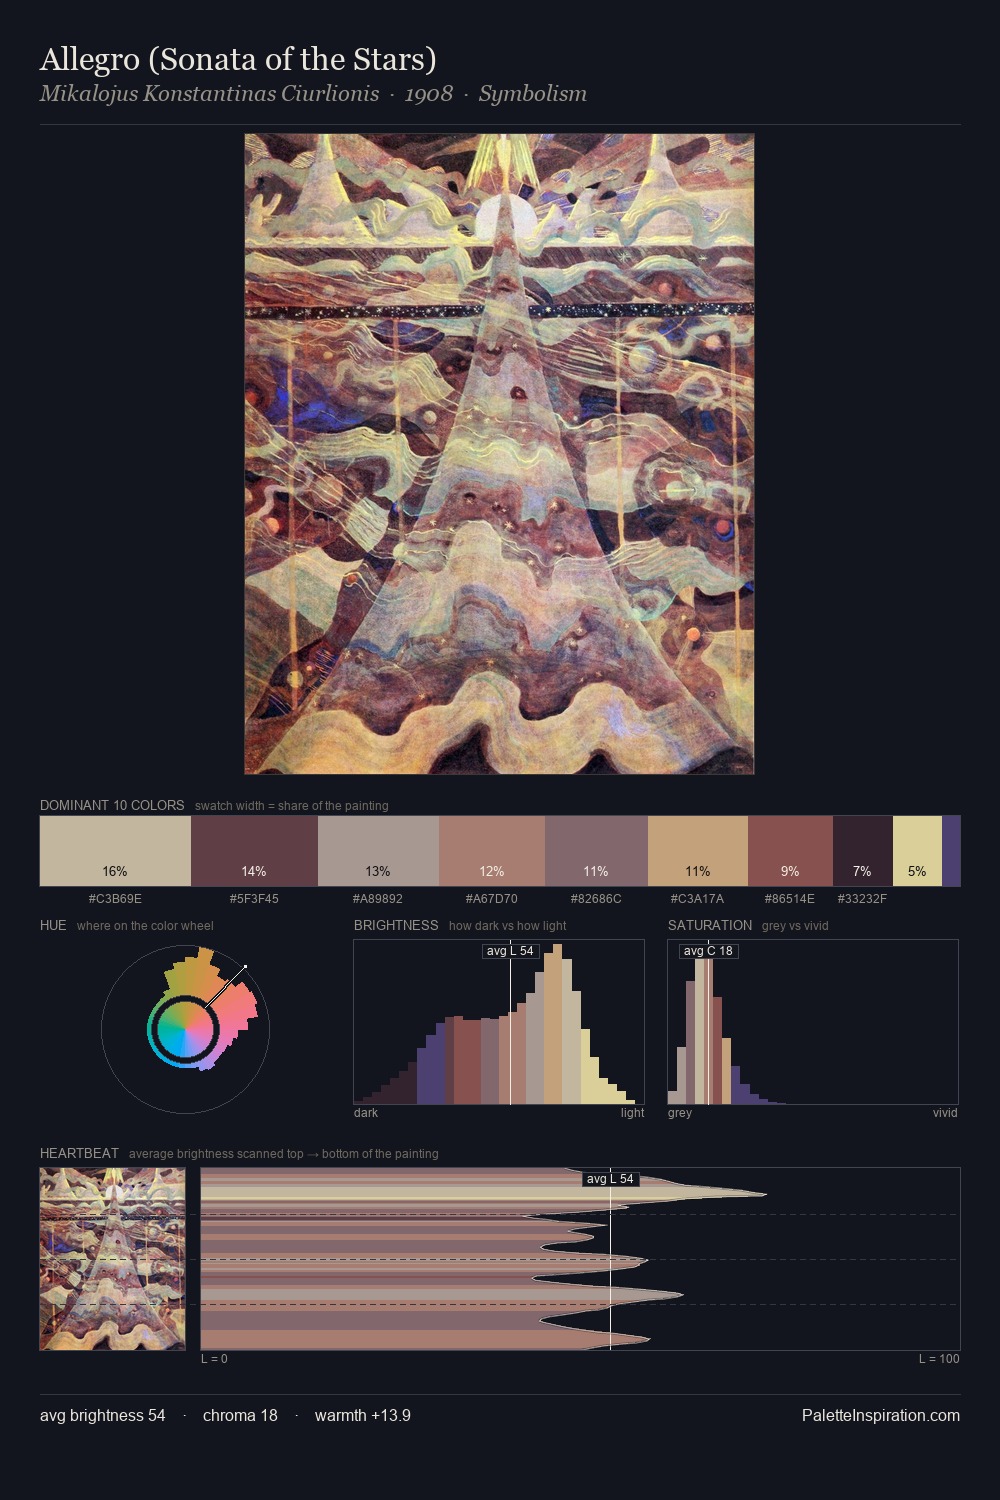
Task: Click the '#86514E' hex label
Action: [x=790, y=898]
